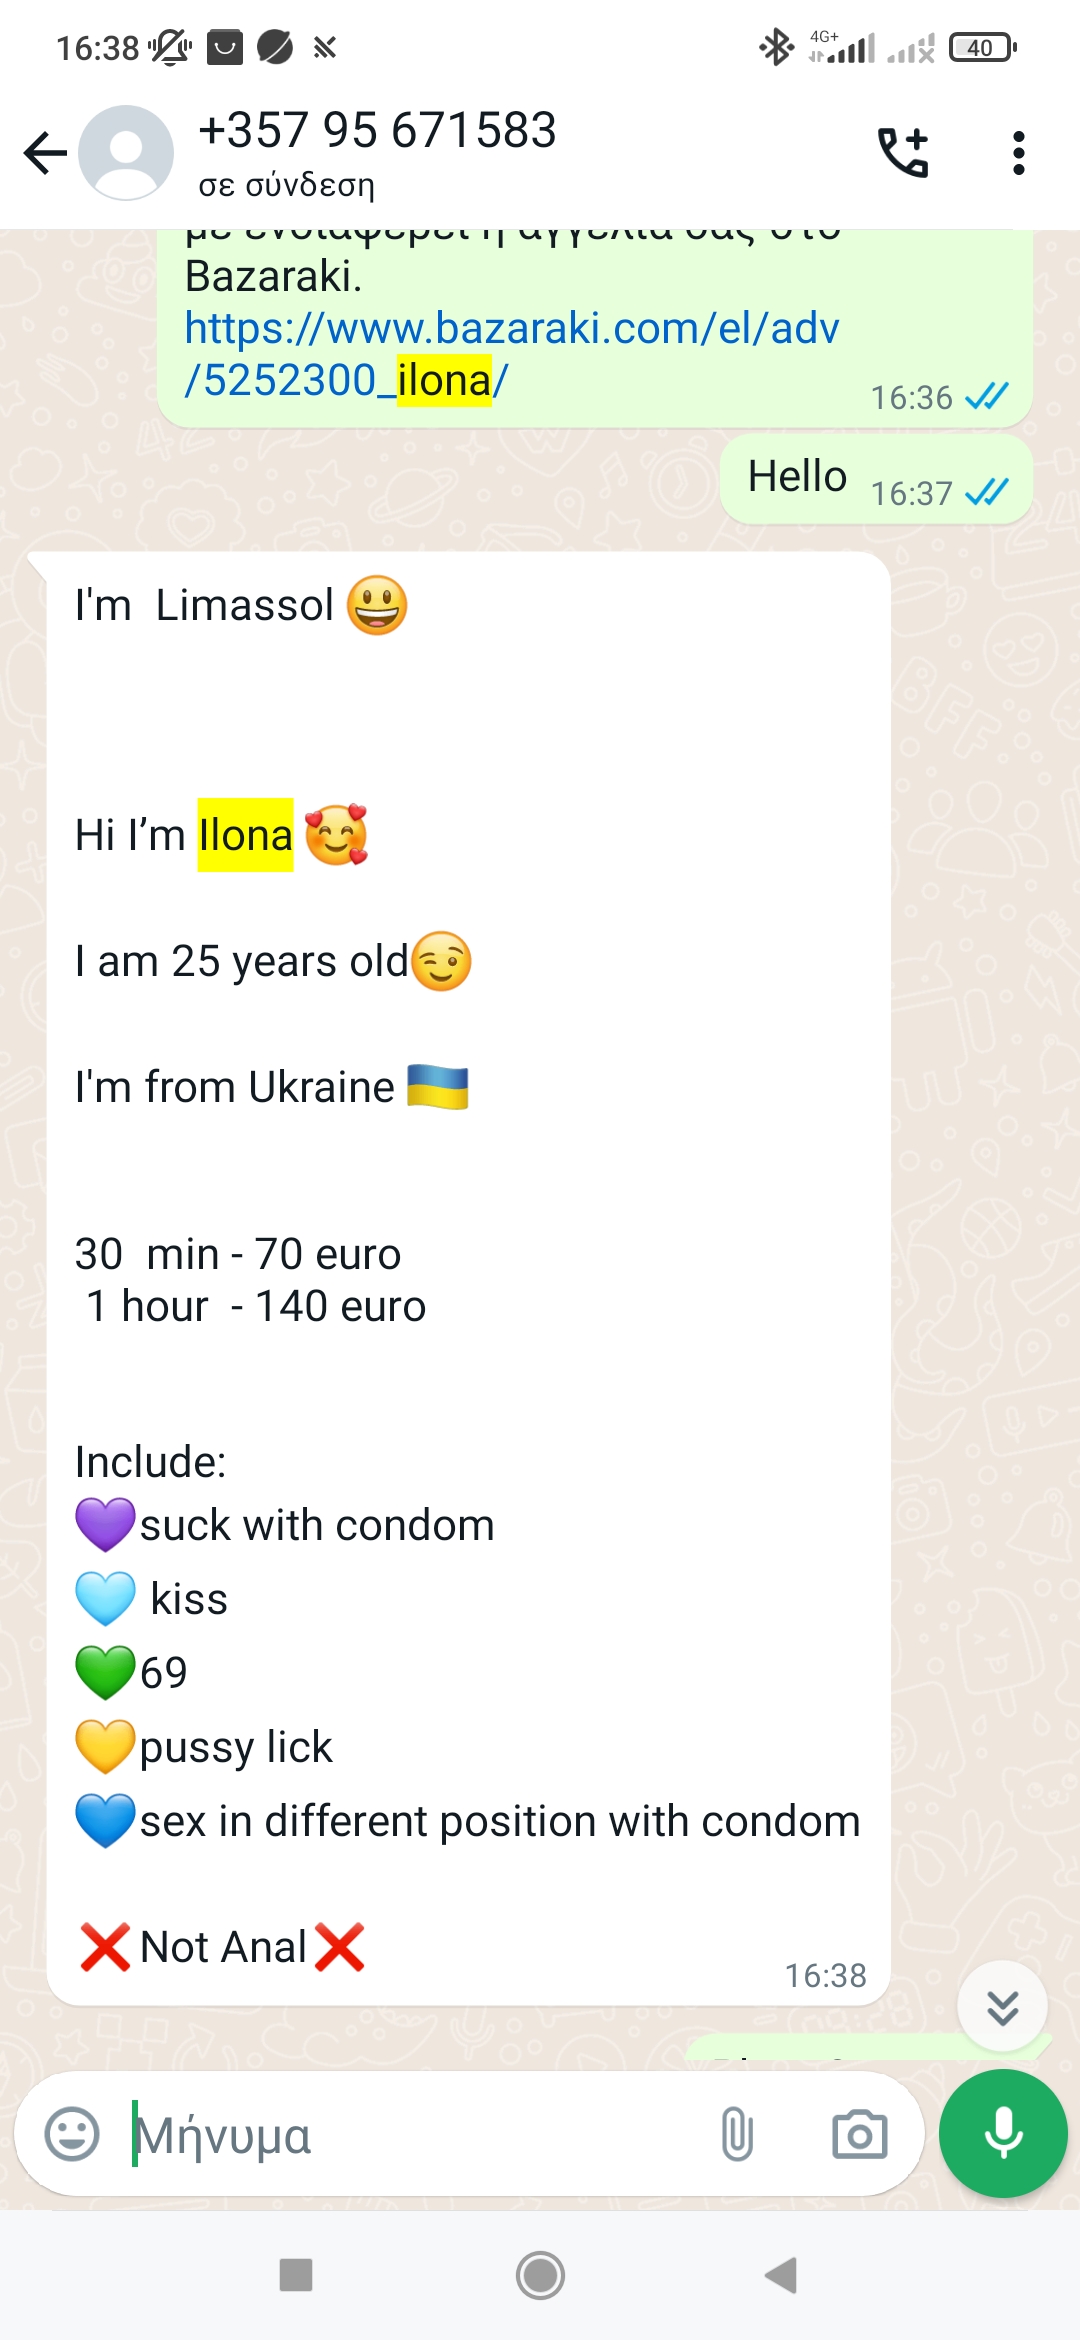Open the emoji picker

point(72,2135)
